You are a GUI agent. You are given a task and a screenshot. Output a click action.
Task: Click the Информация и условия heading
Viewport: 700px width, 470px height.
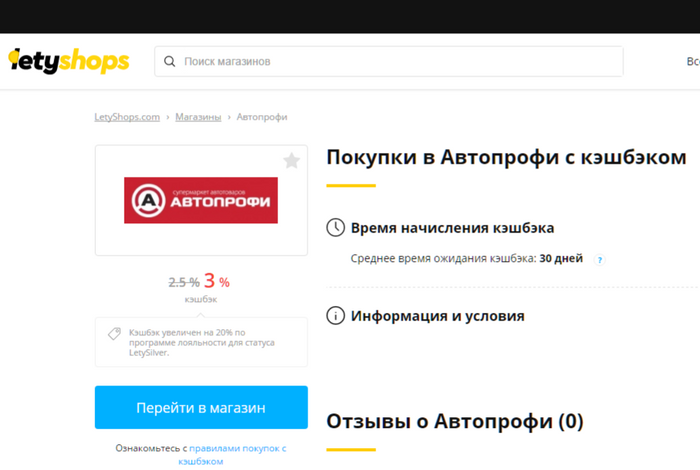(x=438, y=316)
